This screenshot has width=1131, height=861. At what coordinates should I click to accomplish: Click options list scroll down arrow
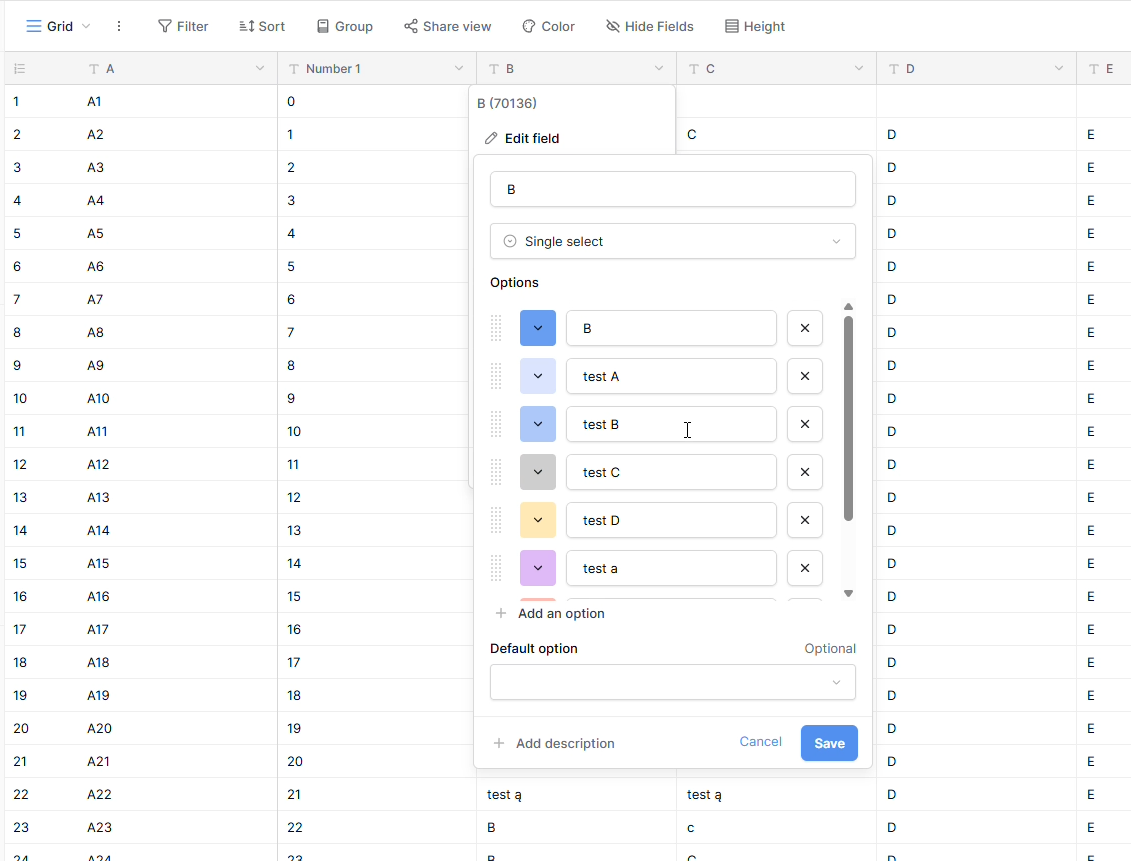(x=848, y=593)
